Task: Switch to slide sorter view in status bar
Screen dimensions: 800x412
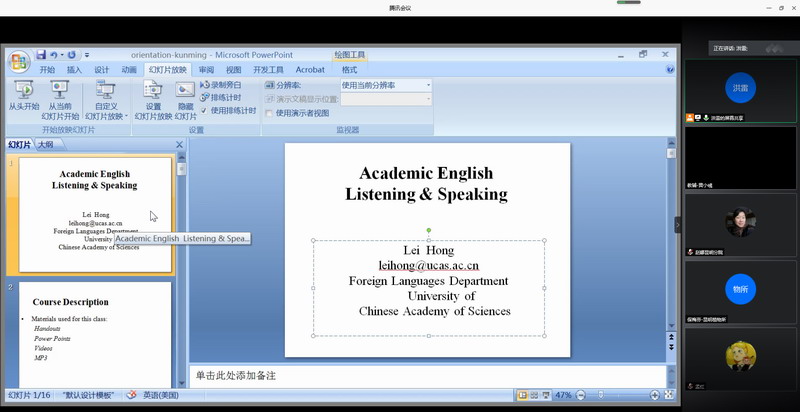Action: pyautogui.click(x=534, y=395)
